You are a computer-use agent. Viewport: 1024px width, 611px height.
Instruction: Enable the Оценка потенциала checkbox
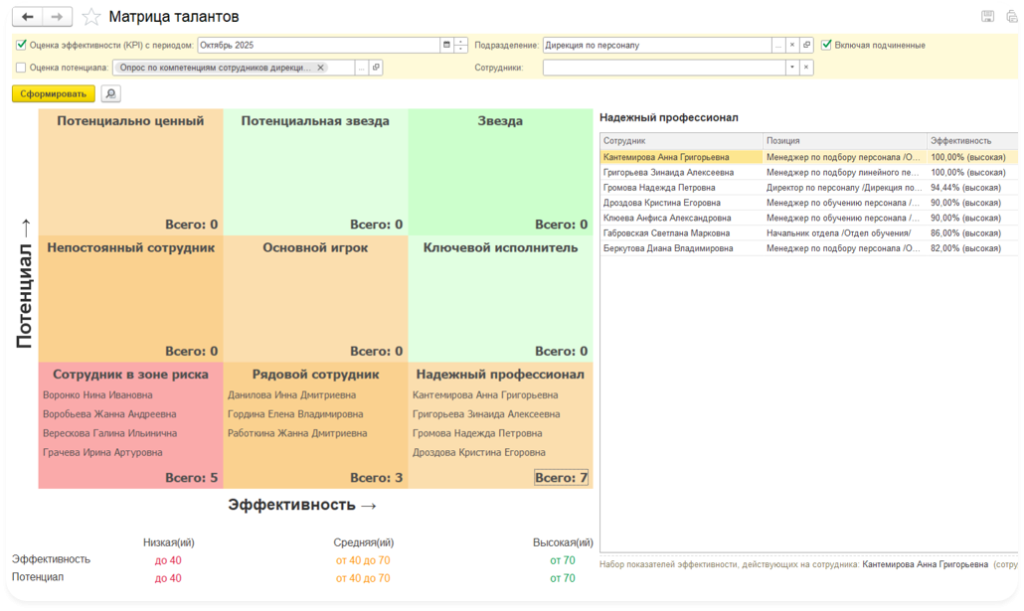point(22,67)
